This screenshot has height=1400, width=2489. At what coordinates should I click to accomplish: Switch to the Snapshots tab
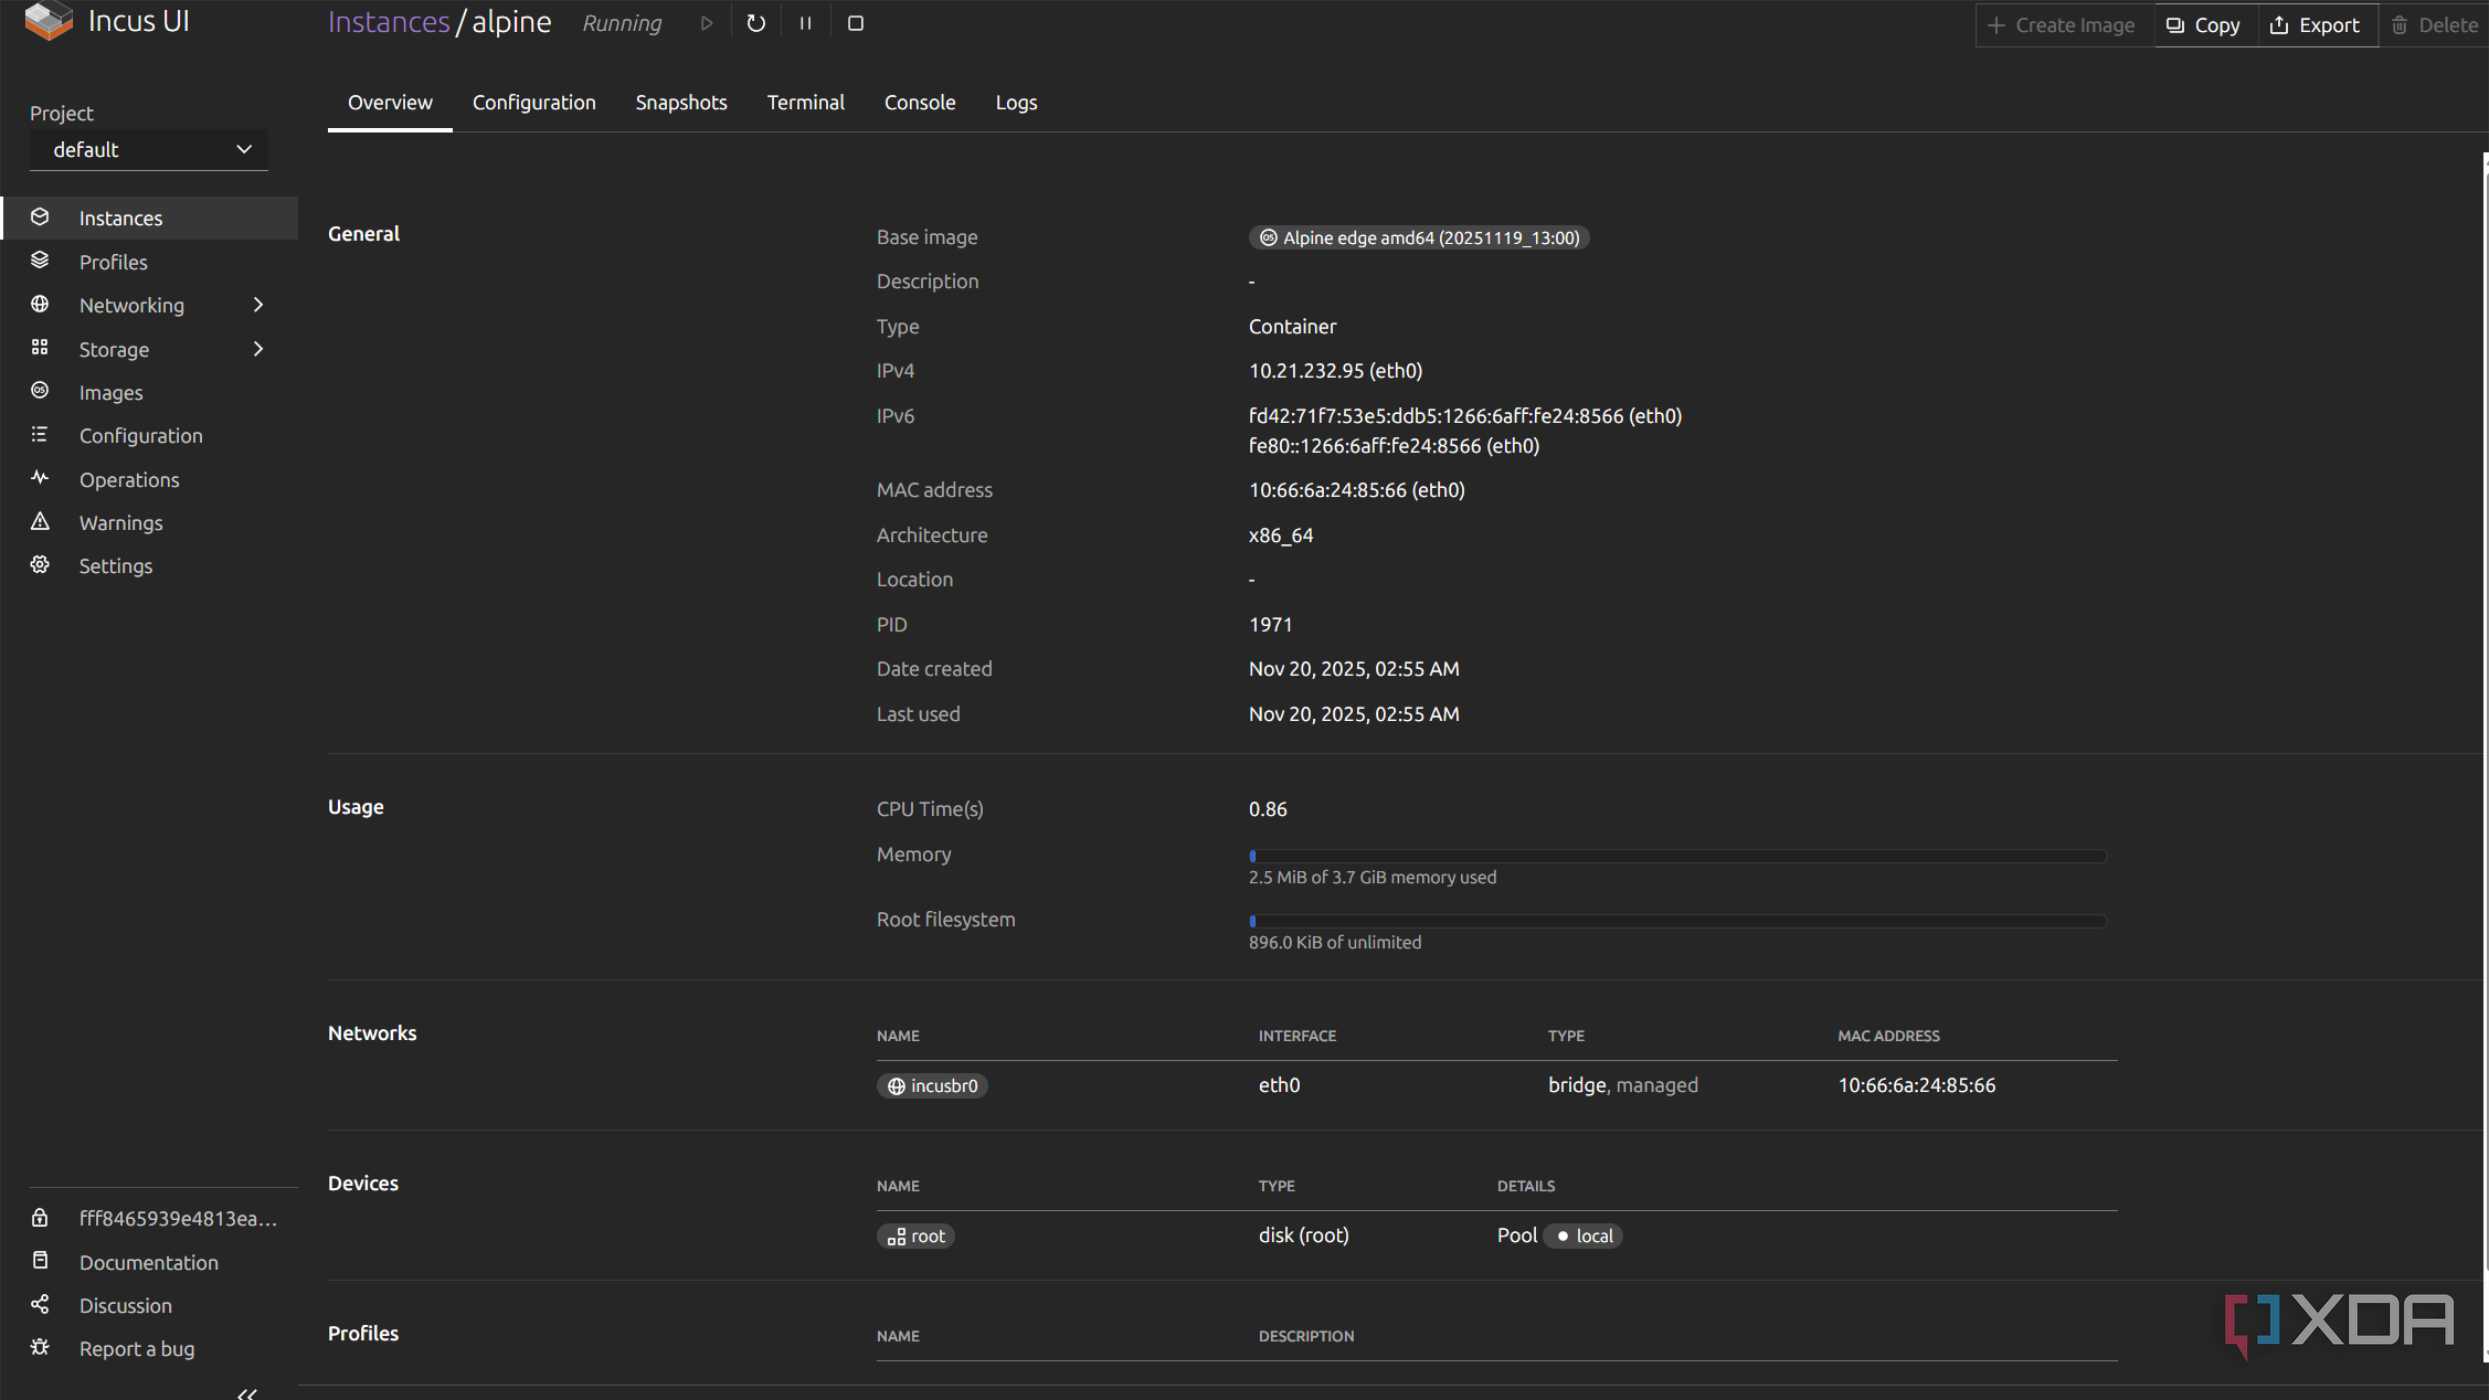click(x=681, y=103)
